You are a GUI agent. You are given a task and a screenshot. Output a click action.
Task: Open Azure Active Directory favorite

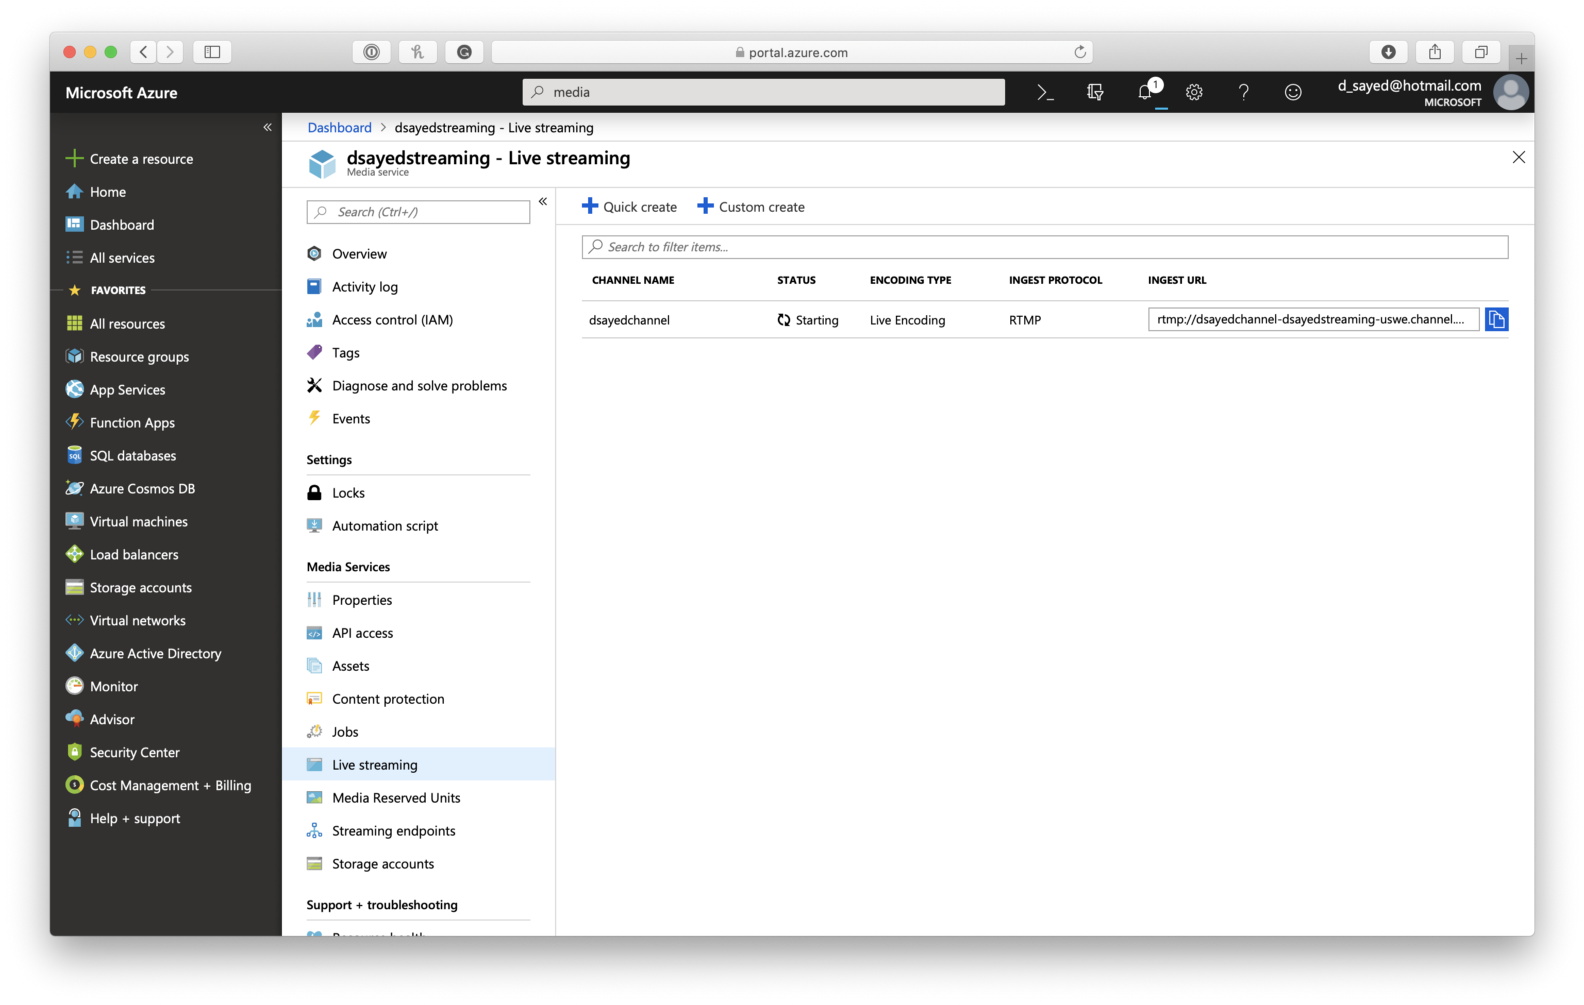tap(143, 654)
